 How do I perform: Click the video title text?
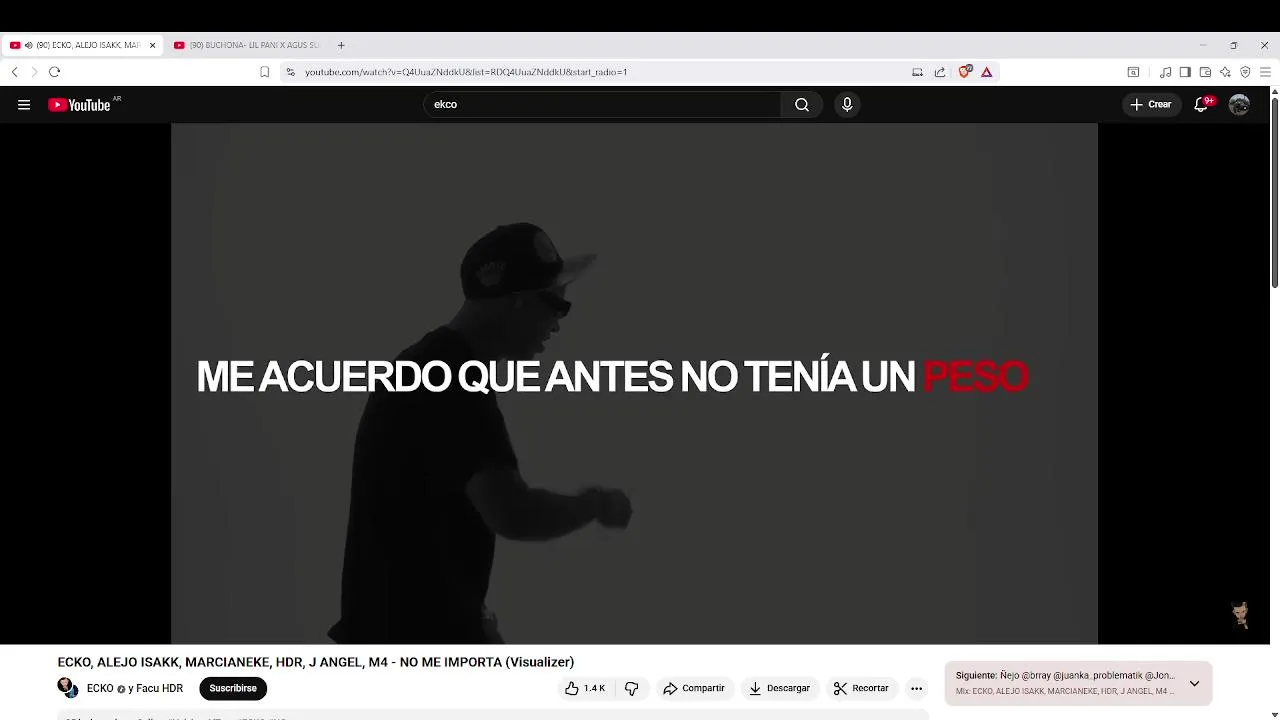coord(316,662)
